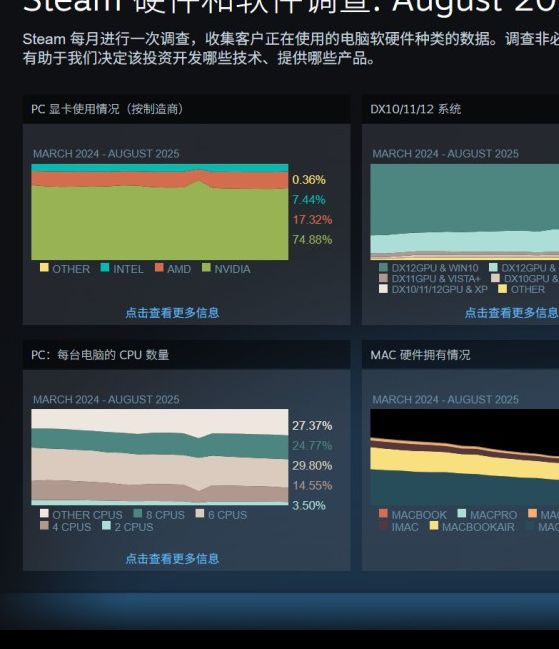
Task: Select the 4 CPUS legend swatch
Action: tap(44, 526)
